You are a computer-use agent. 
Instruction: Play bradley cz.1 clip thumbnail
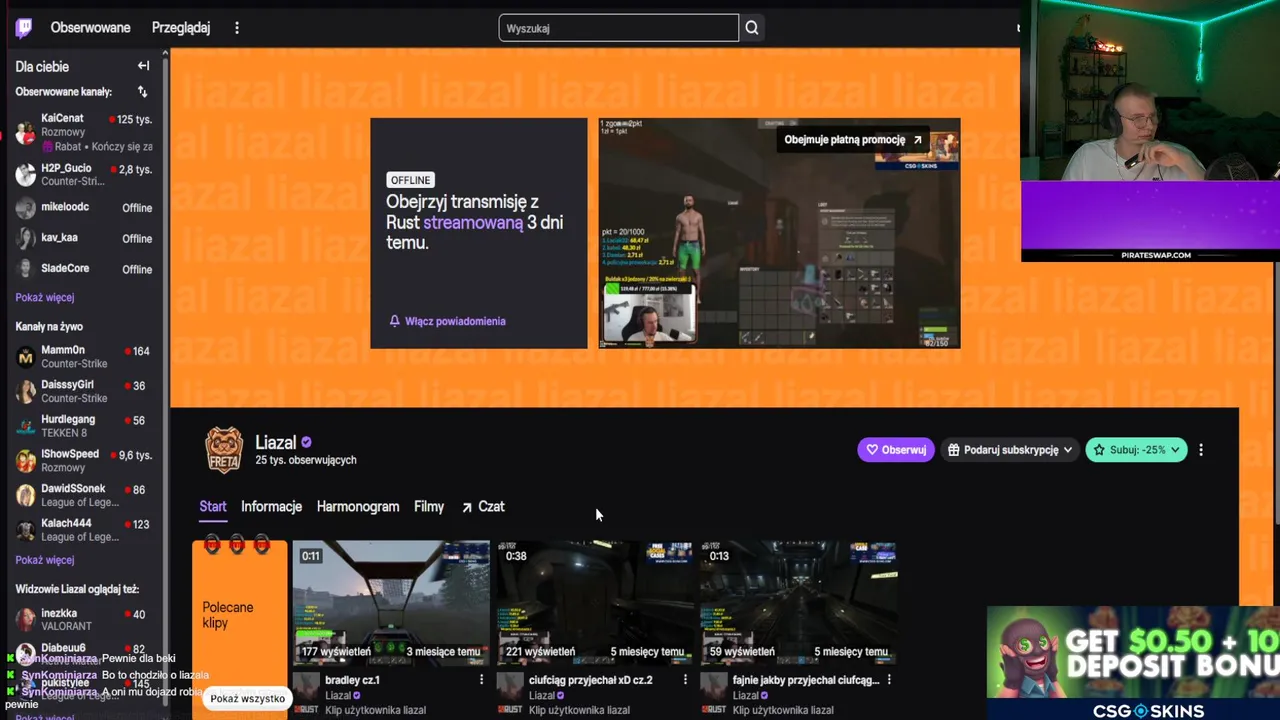tap(391, 603)
